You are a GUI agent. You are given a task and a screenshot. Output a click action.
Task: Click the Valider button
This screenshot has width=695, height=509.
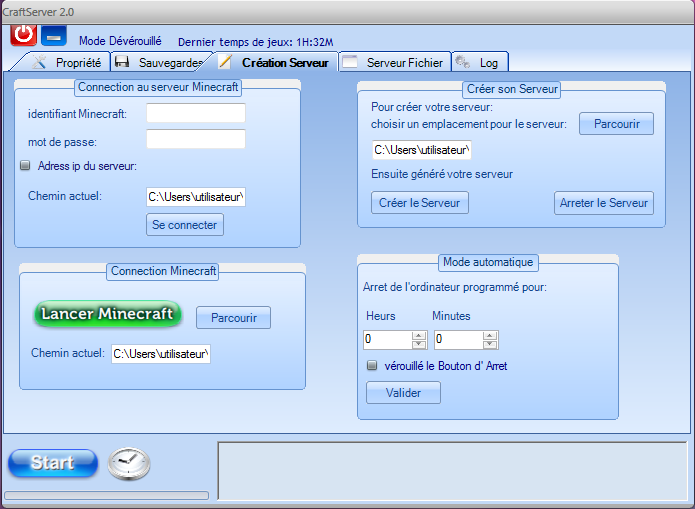click(x=403, y=392)
